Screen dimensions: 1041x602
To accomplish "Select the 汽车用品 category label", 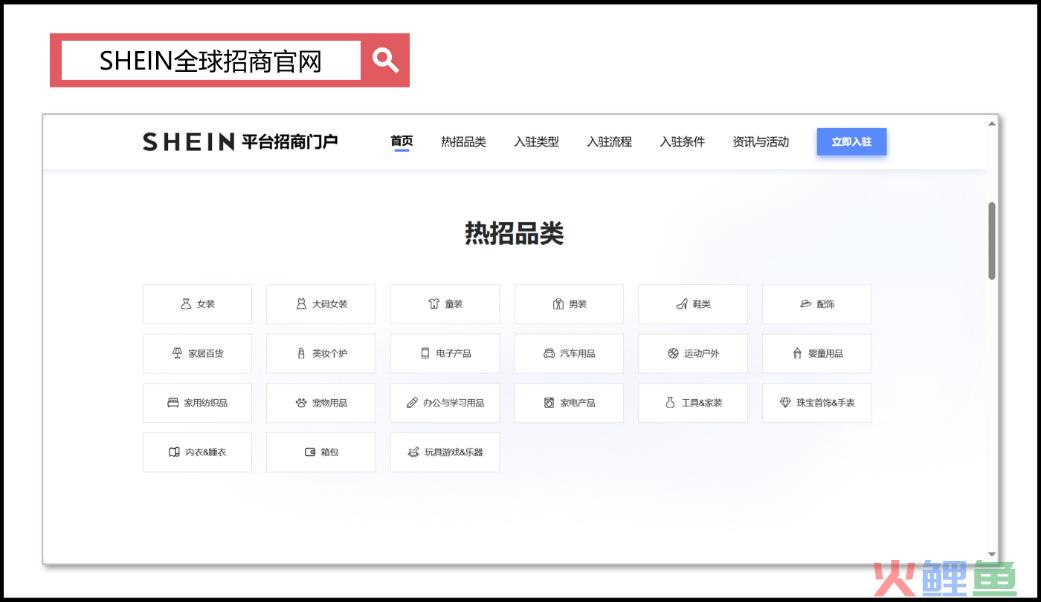I will coord(578,353).
